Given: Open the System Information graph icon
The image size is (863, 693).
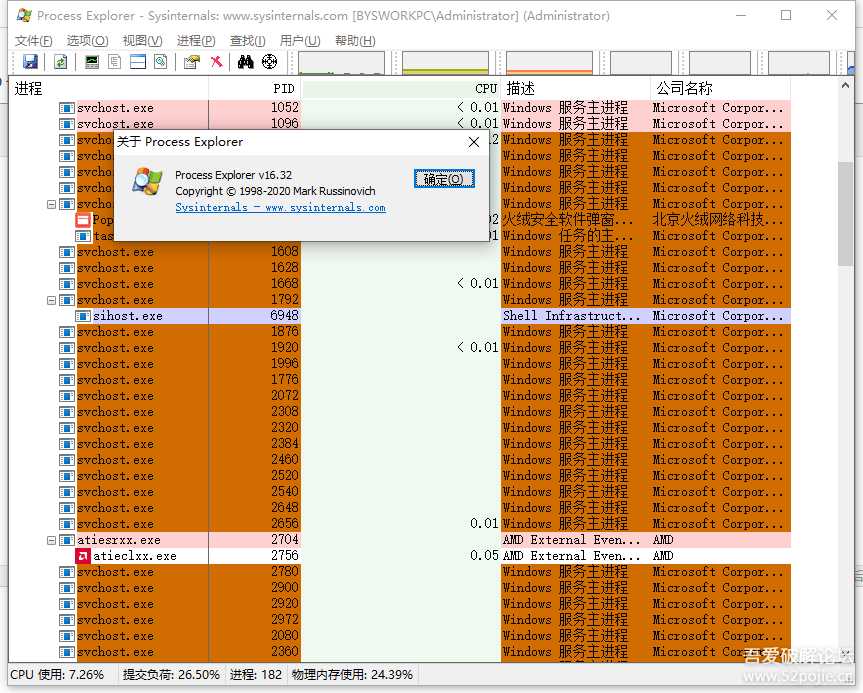Looking at the screenshot, I should coord(93,62).
